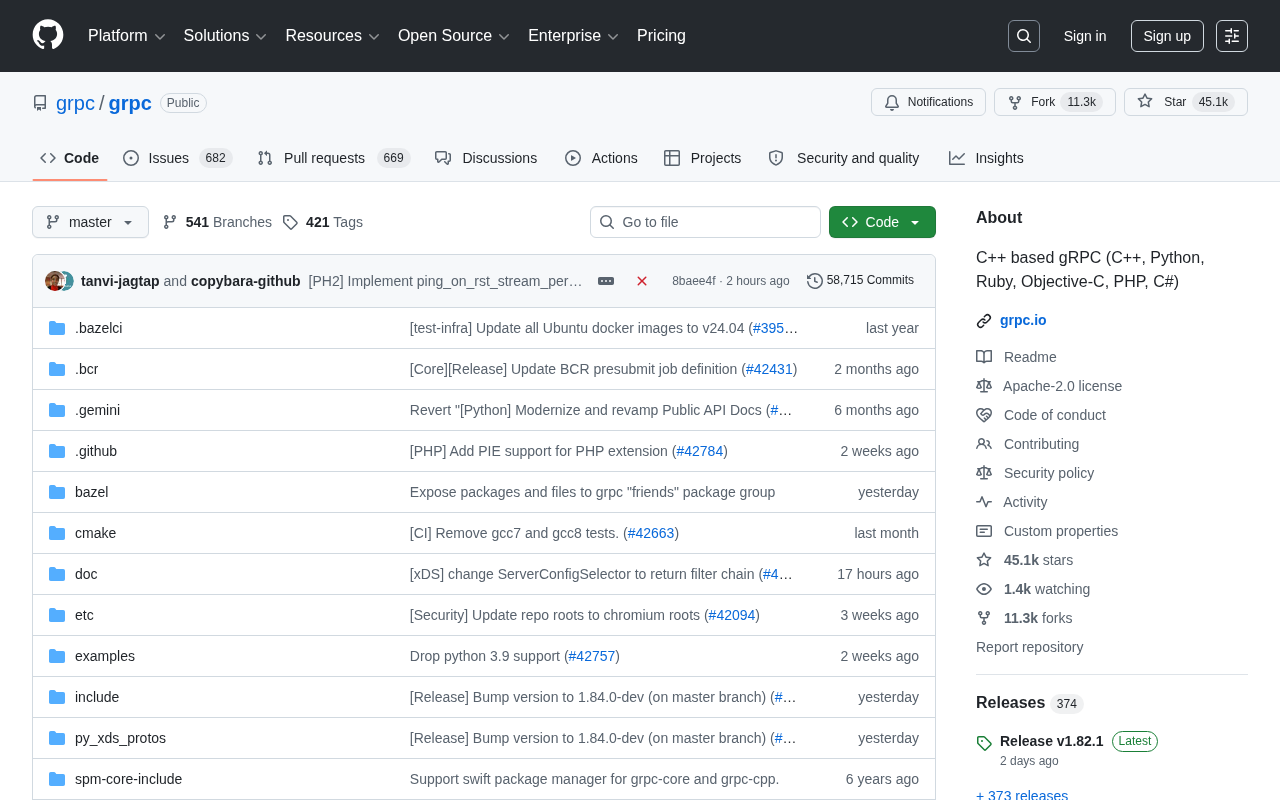
Task: Click the .github folder icon
Action: pyautogui.click(x=57, y=451)
